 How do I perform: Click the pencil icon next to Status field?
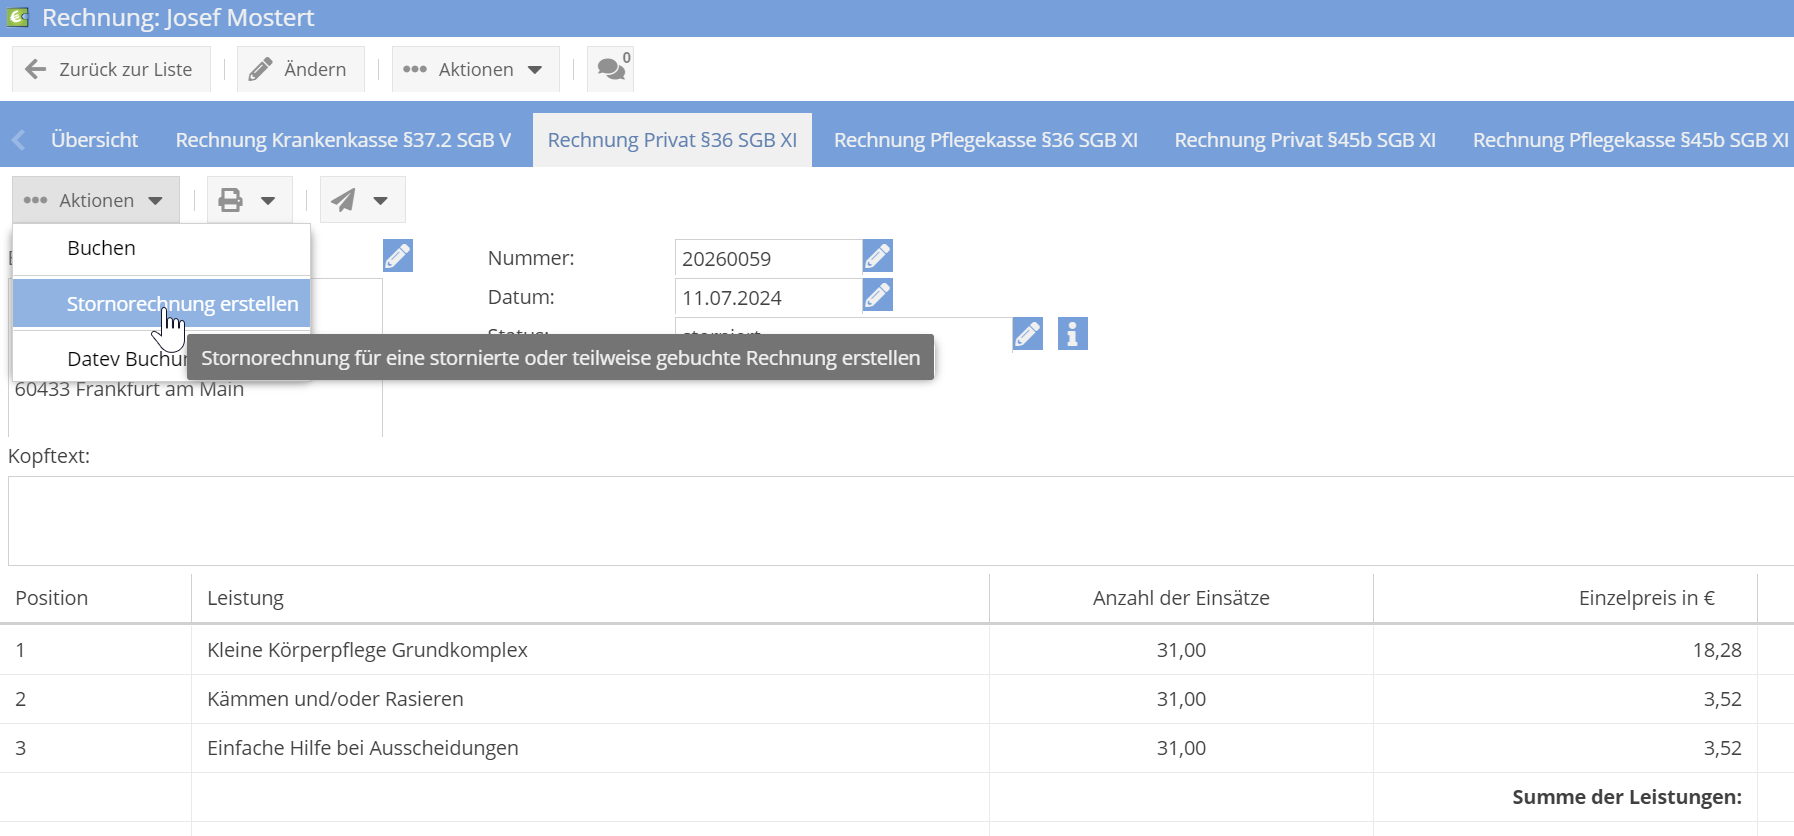coord(1027,334)
